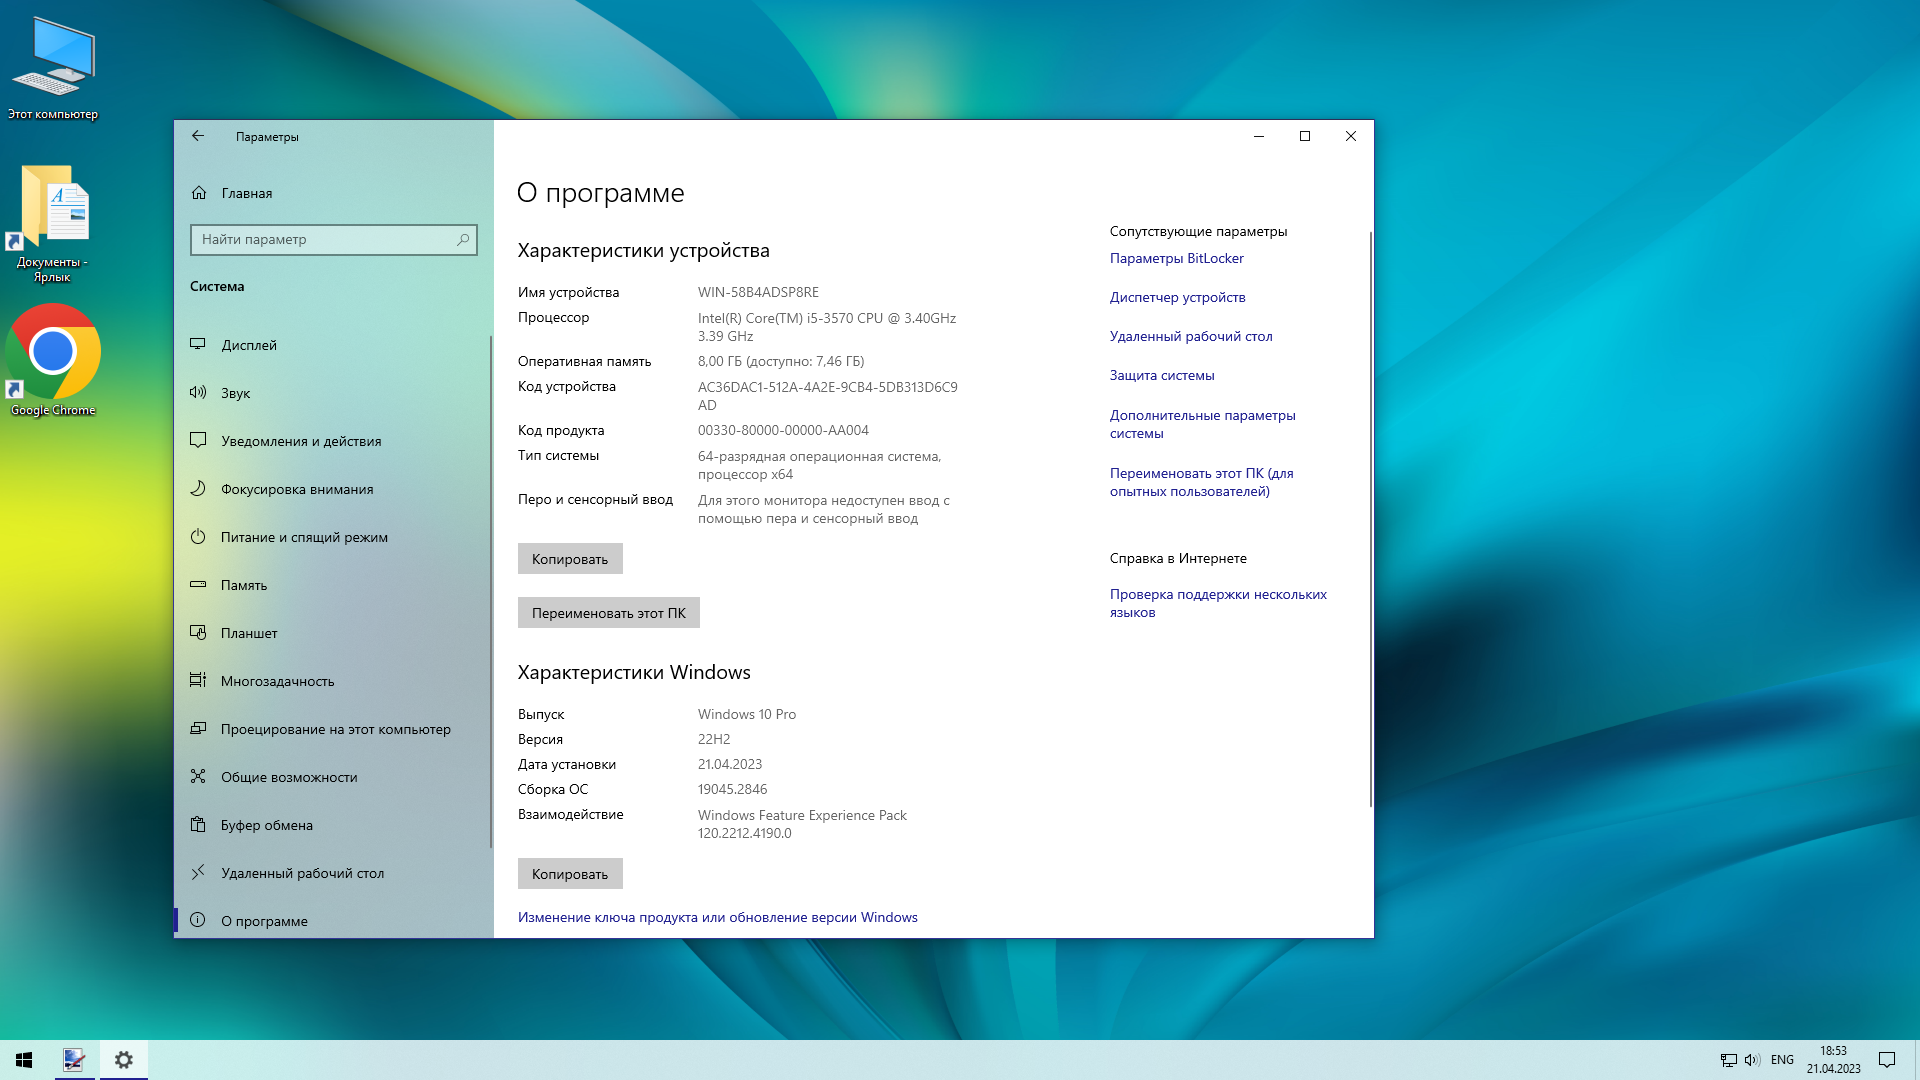Open System Protection link
This screenshot has width=1920, height=1080.
[1162, 375]
